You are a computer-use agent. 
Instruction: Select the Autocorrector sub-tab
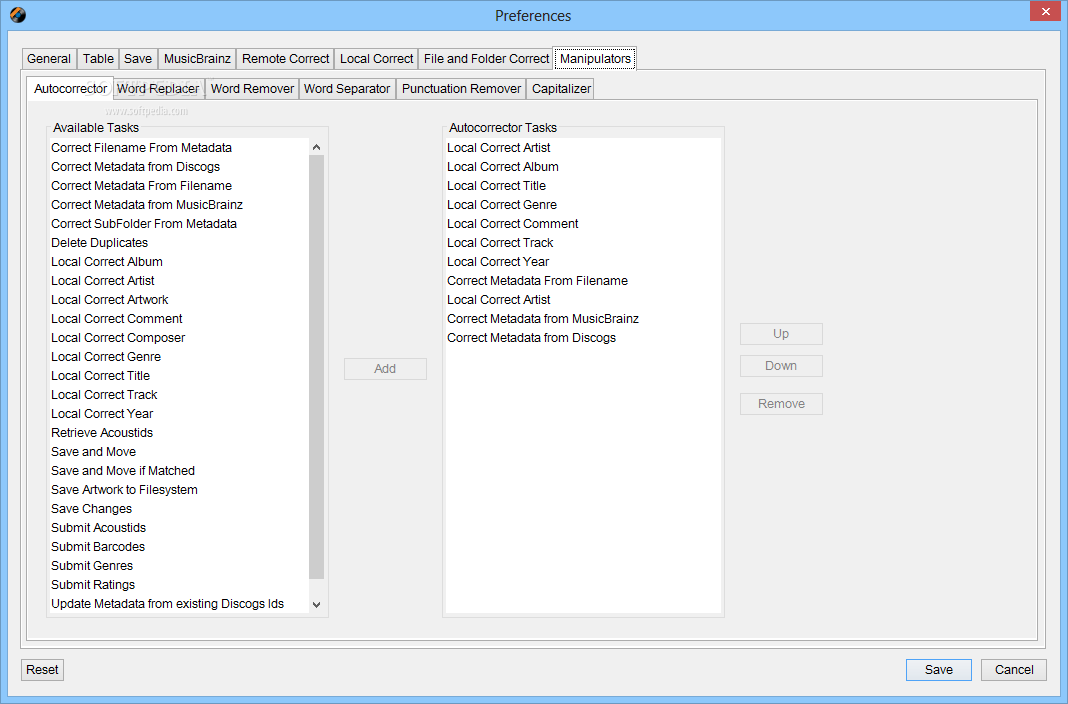coord(70,89)
